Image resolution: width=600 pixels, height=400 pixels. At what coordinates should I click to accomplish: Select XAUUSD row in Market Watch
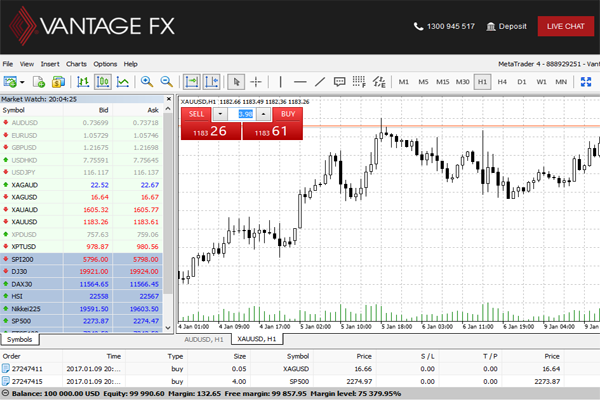tap(82, 222)
